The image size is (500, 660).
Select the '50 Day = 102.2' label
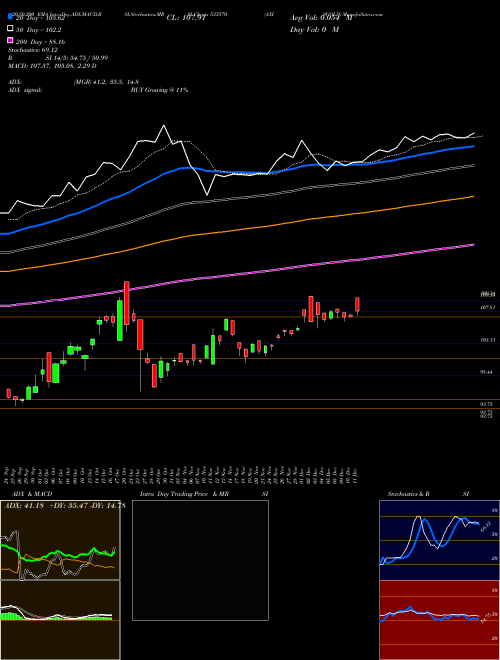click(38, 30)
